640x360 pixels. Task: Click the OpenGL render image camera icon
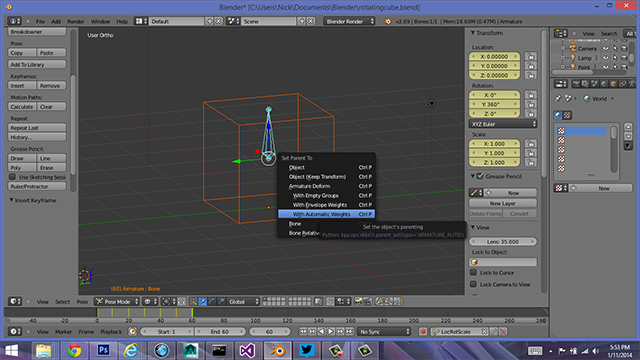[x=358, y=302]
